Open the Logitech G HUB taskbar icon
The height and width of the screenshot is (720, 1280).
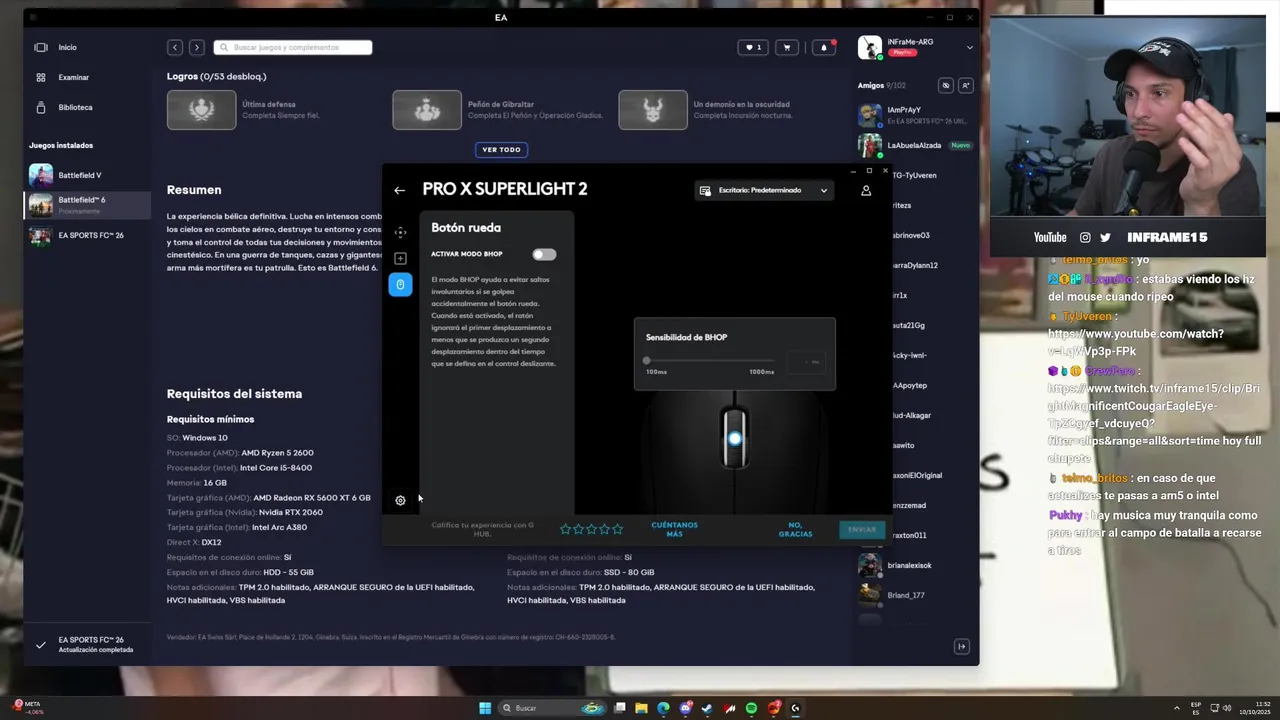point(795,708)
